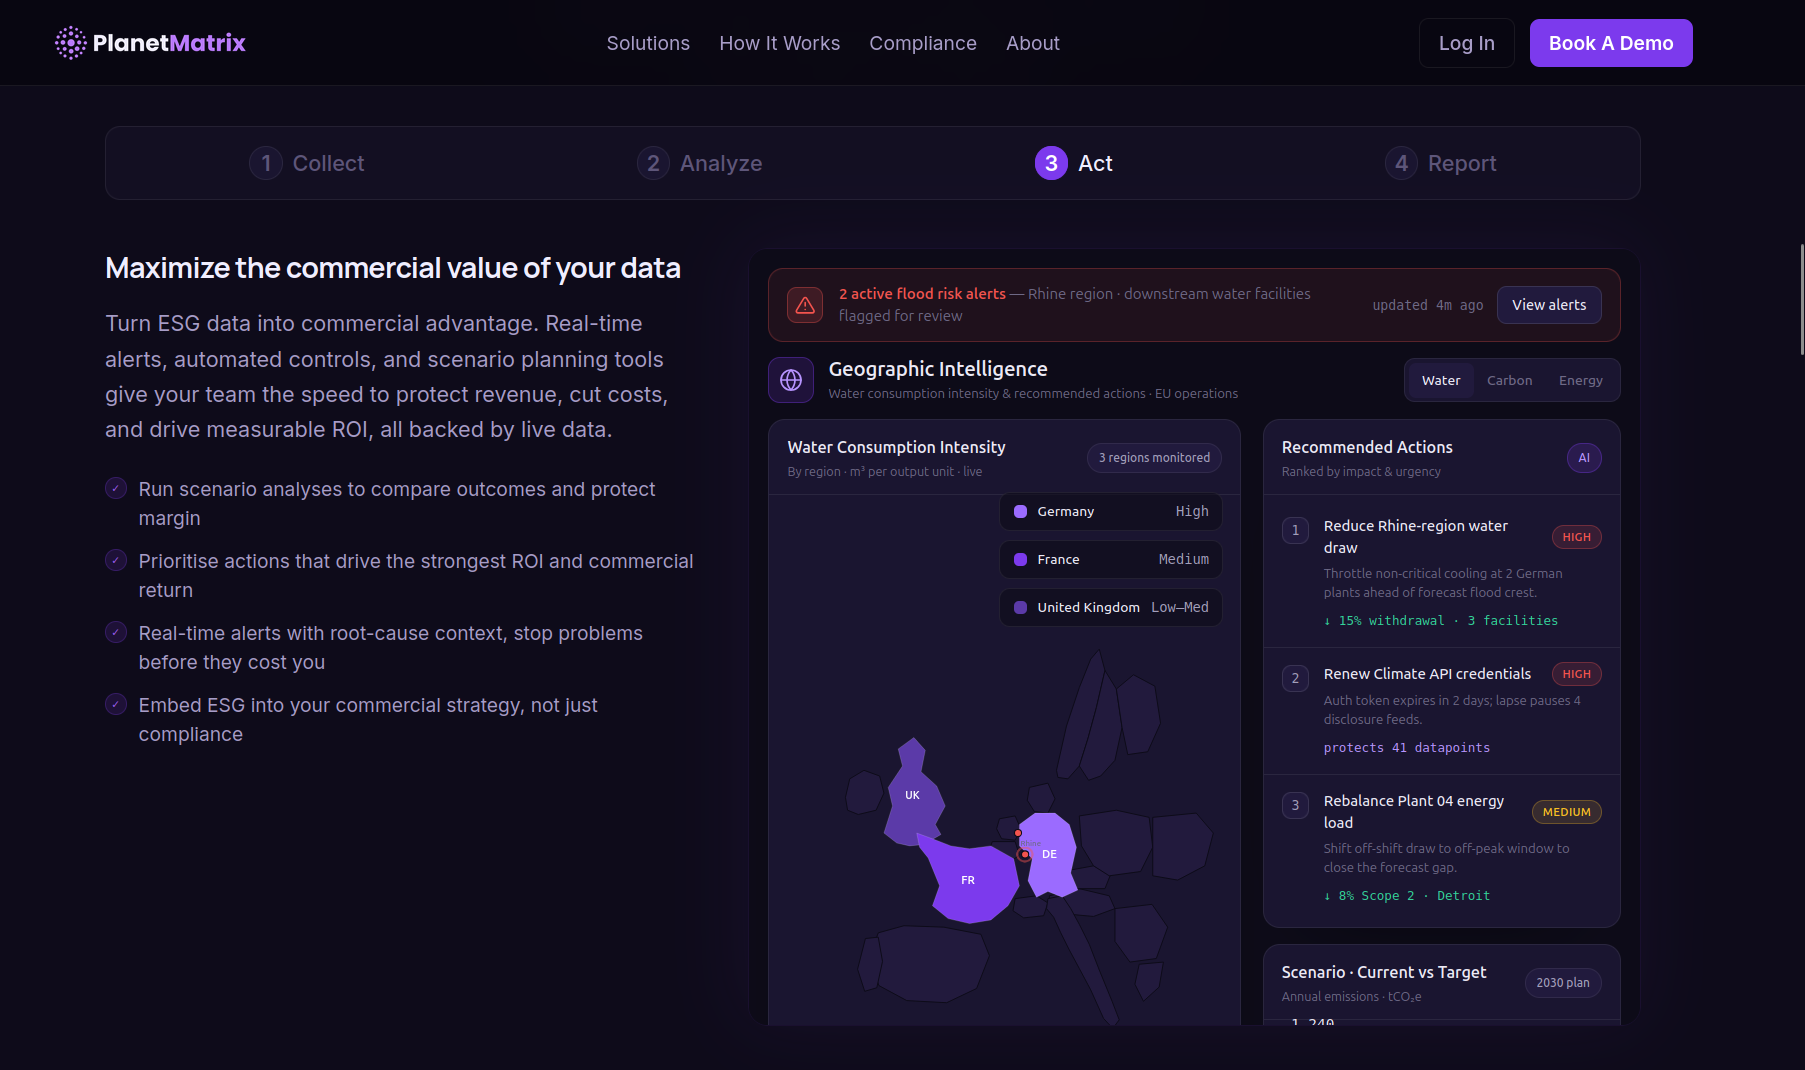Click checkmark beside Run scenario analyses
Screen dimensions: 1805x1070
point(116,488)
